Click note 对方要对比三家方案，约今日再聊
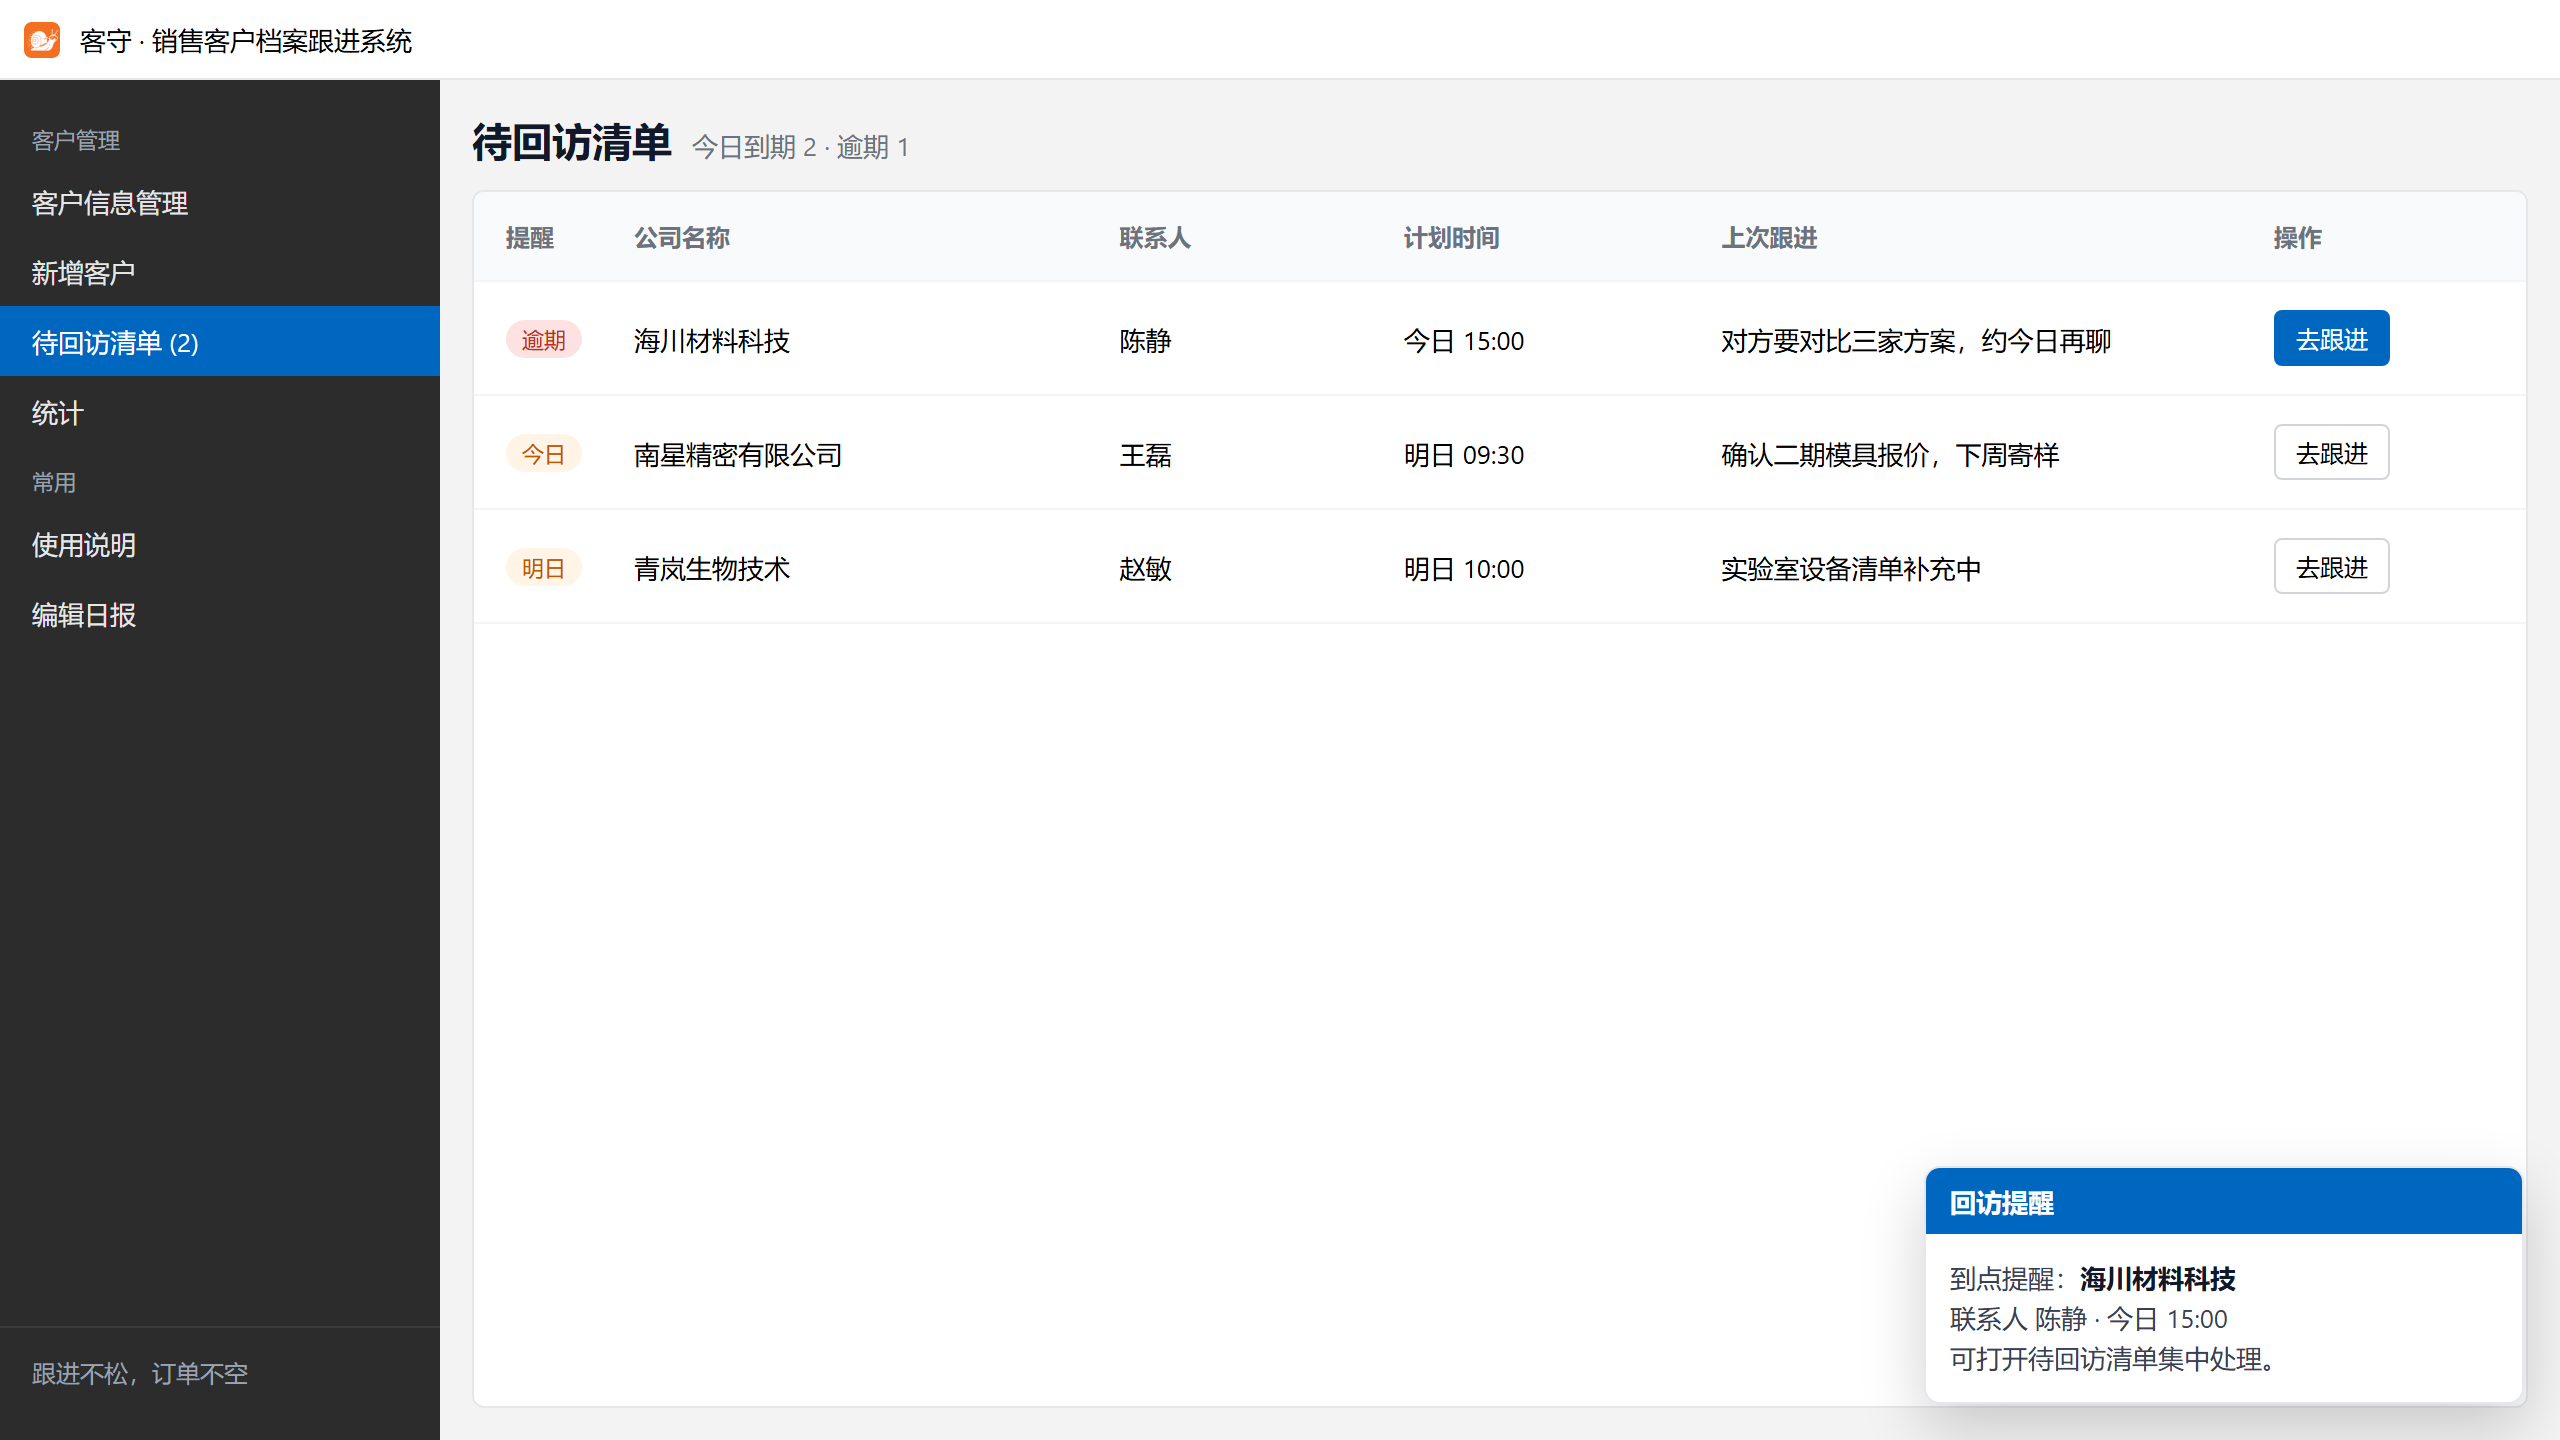The width and height of the screenshot is (2560, 1440). click(1916, 341)
